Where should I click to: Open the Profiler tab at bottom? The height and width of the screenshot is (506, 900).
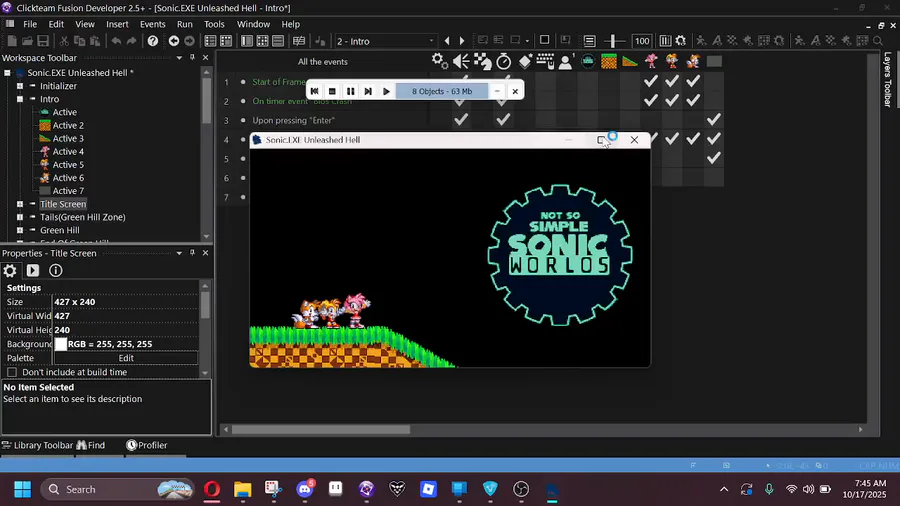[x=147, y=445]
